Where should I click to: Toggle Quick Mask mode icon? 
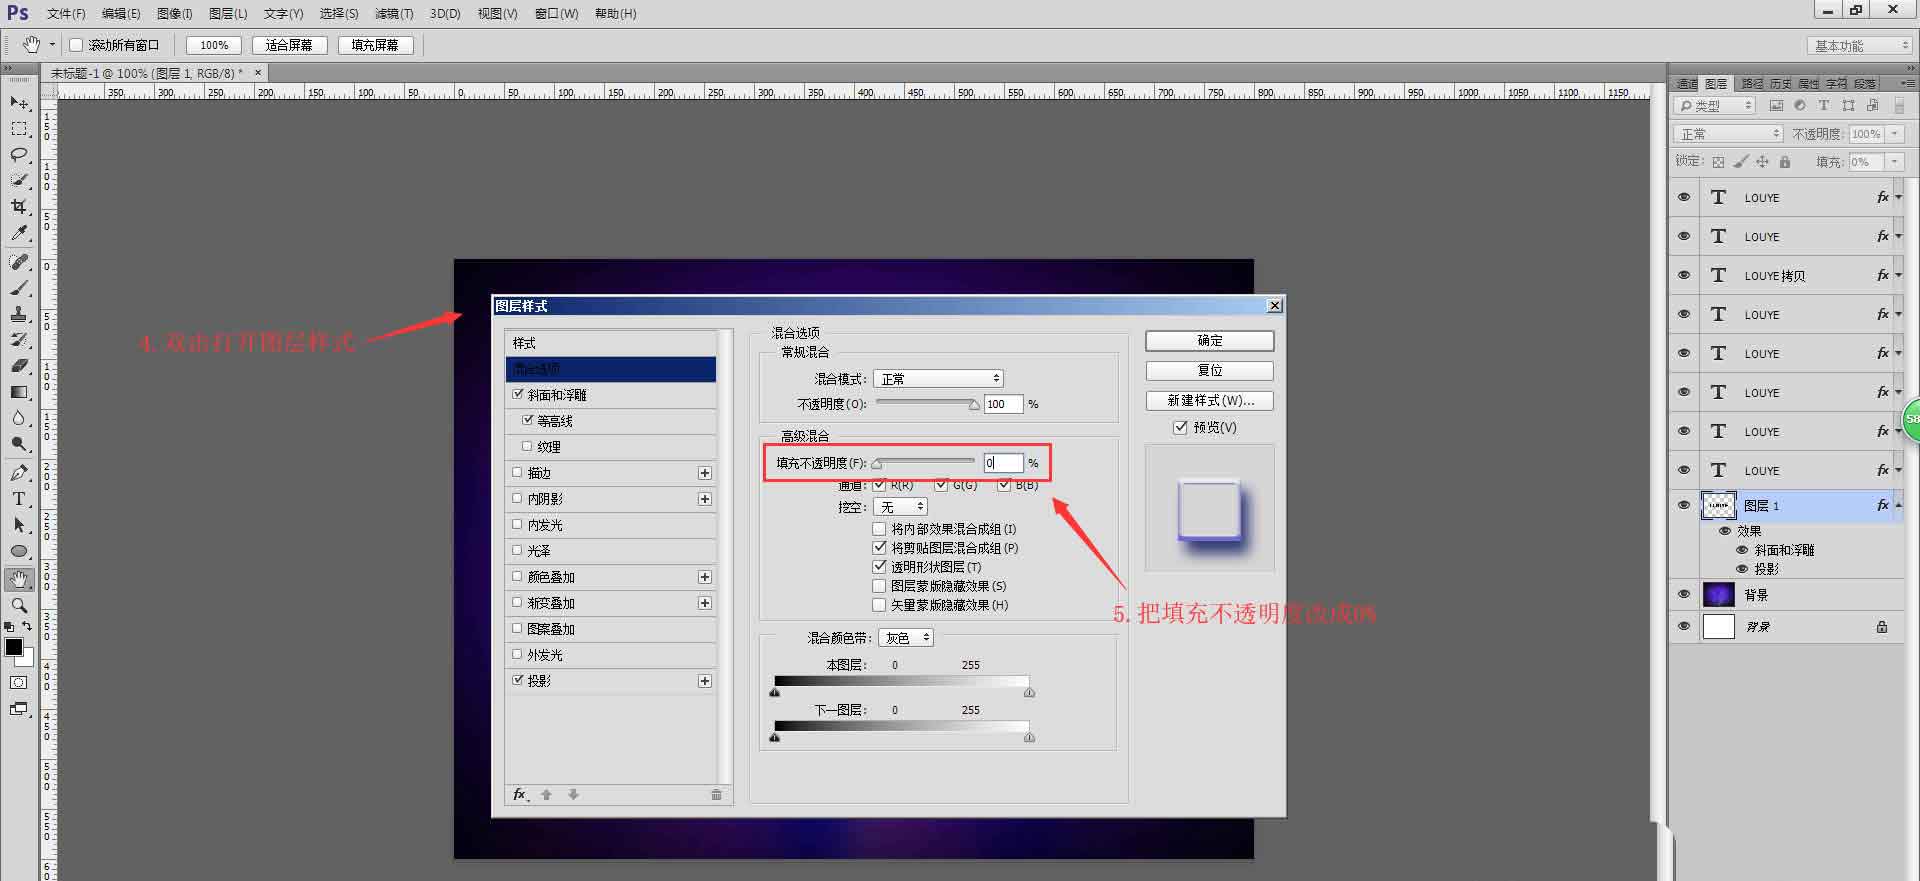pos(19,683)
